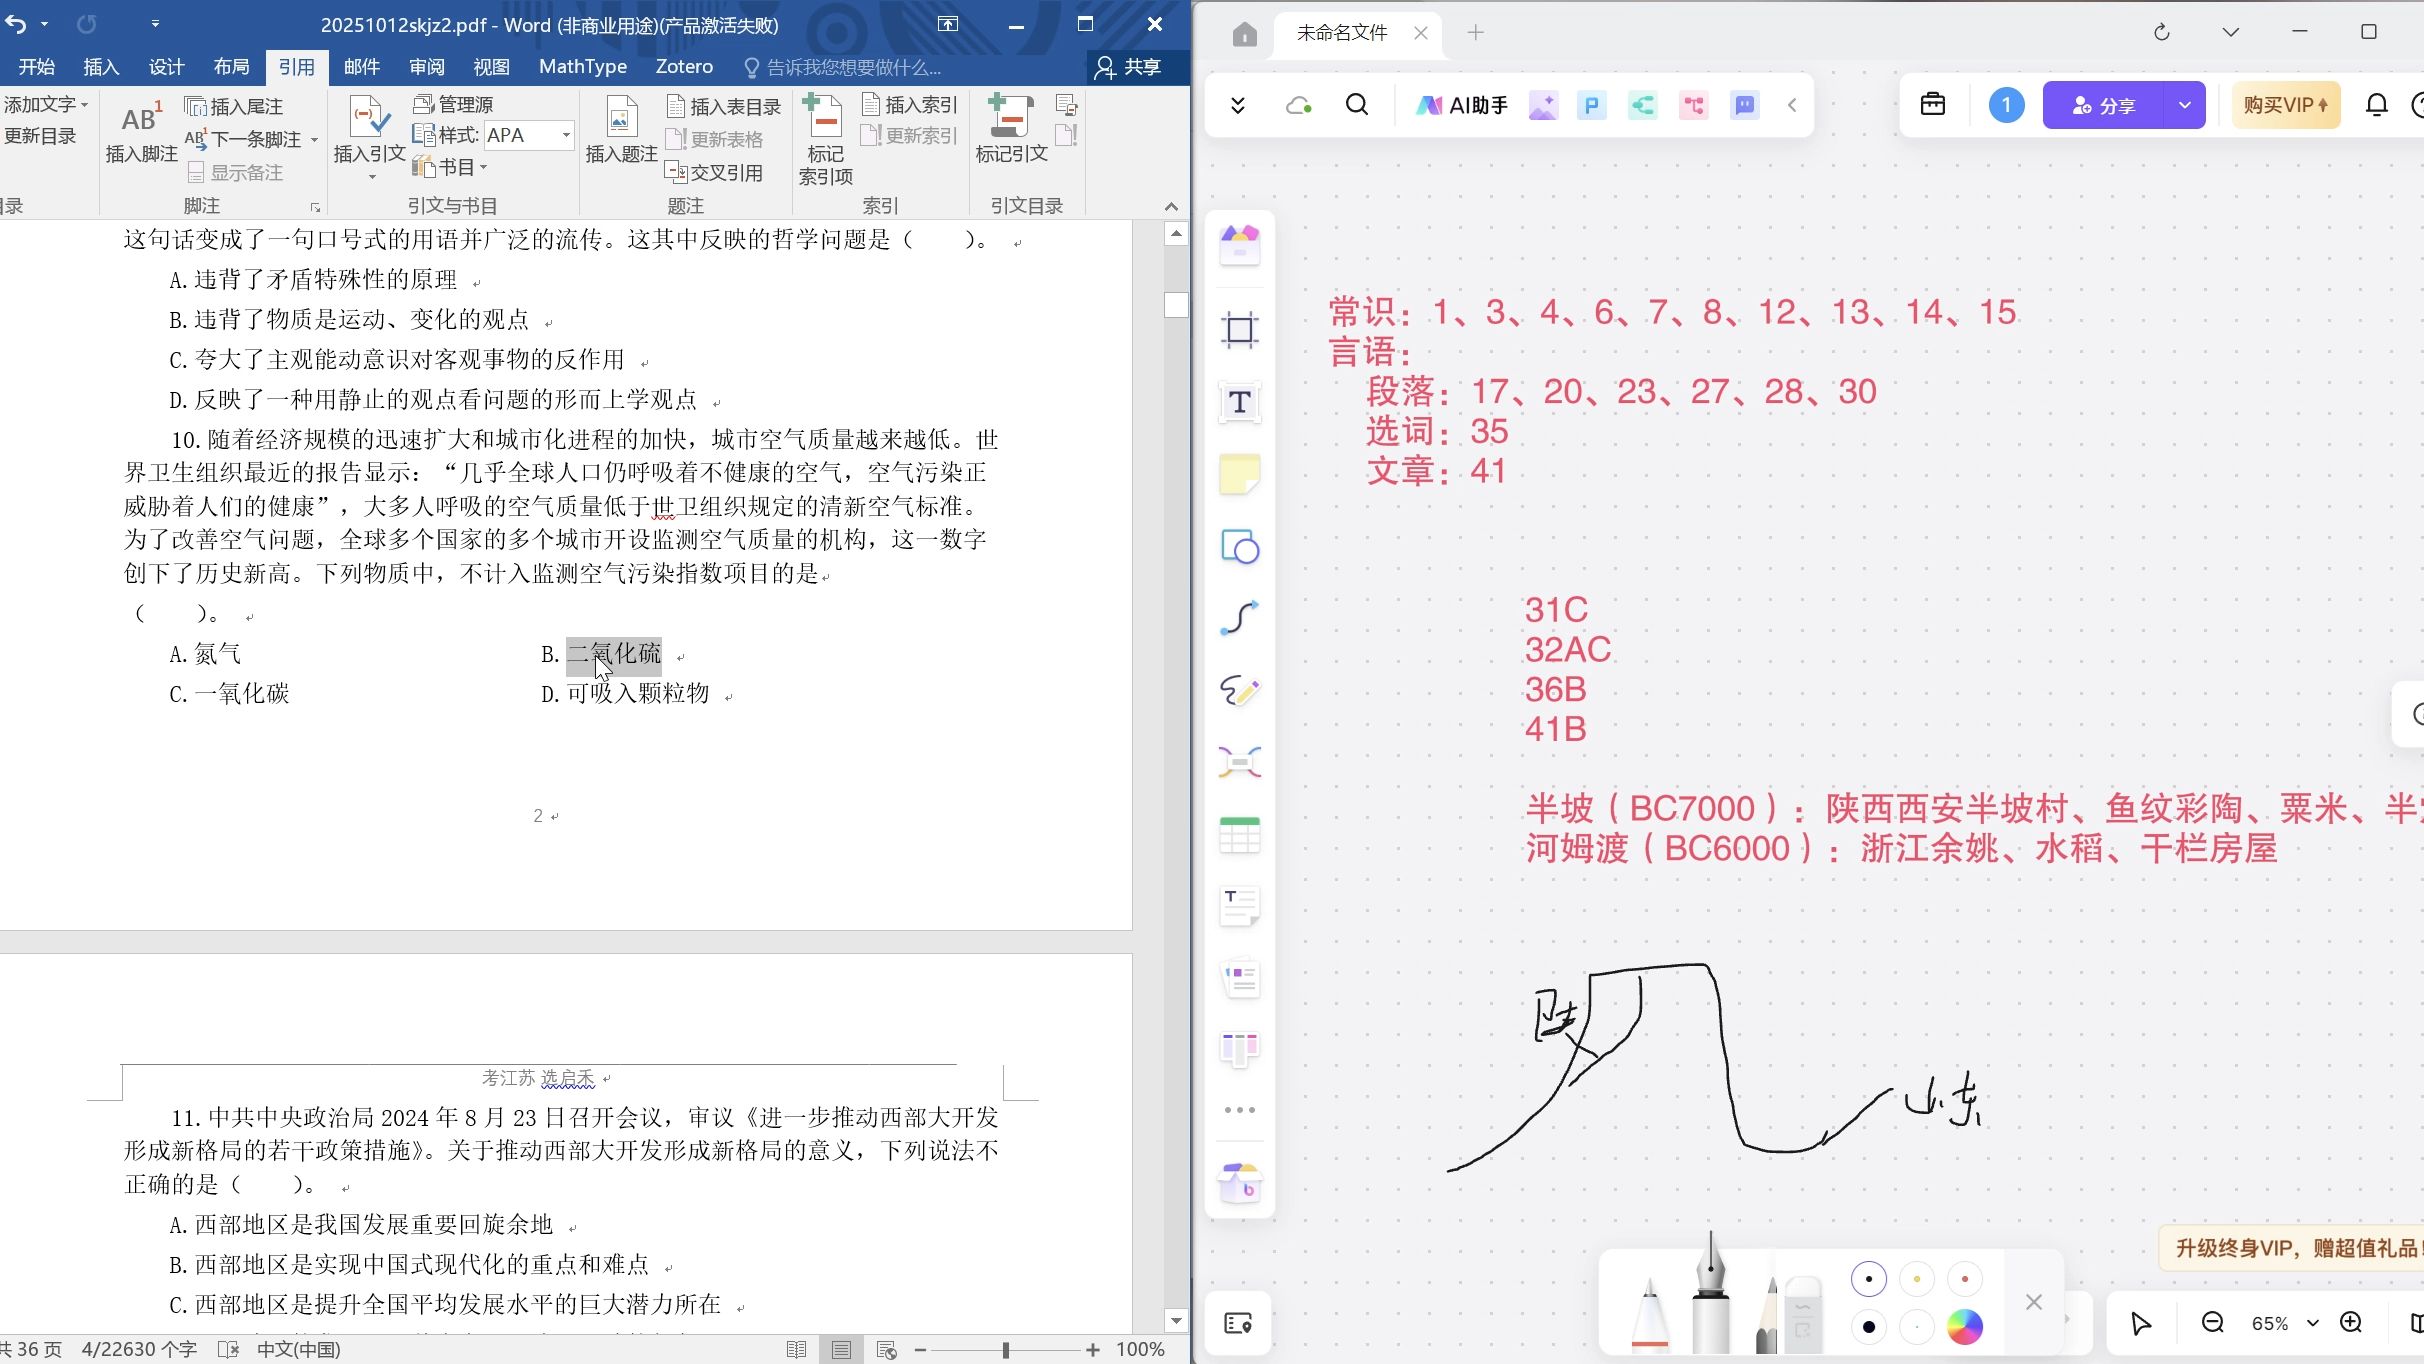
Task: Select the sticky note tool
Action: [x=1240, y=474]
